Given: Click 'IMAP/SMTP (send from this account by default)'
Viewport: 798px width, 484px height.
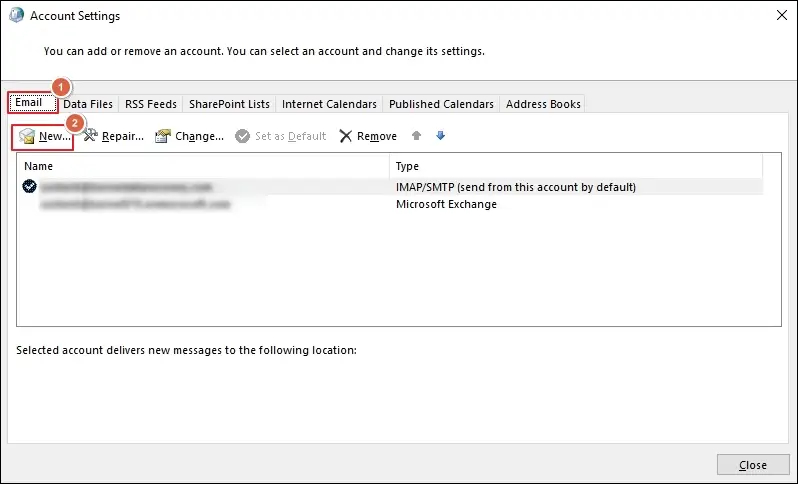Looking at the screenshot, I should click(516, 187).
